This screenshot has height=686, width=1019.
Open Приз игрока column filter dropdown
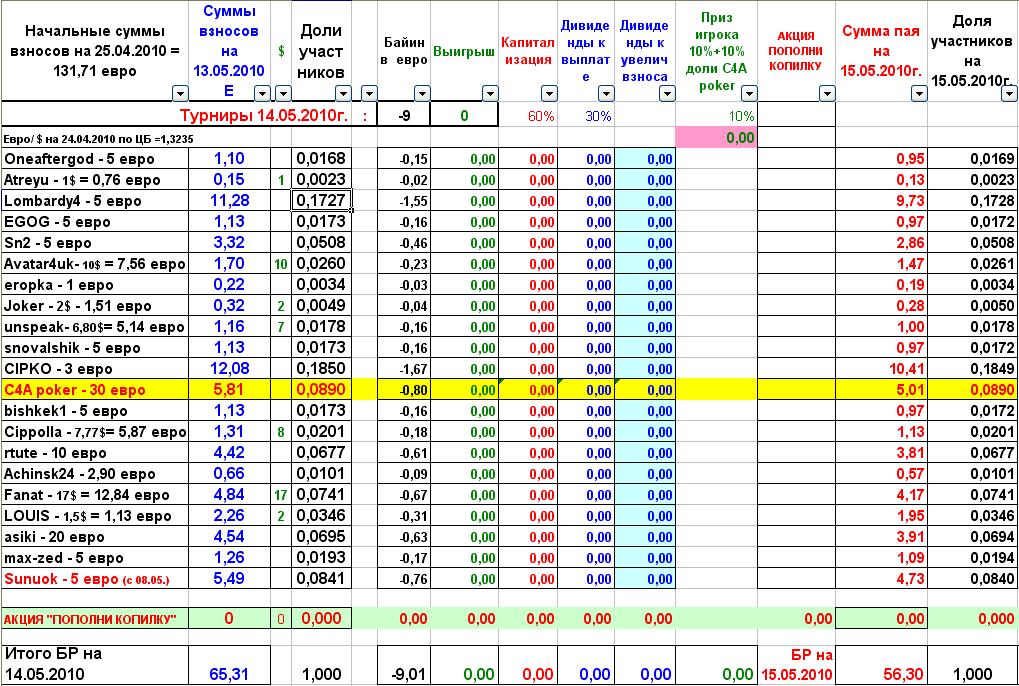point(749,94)
